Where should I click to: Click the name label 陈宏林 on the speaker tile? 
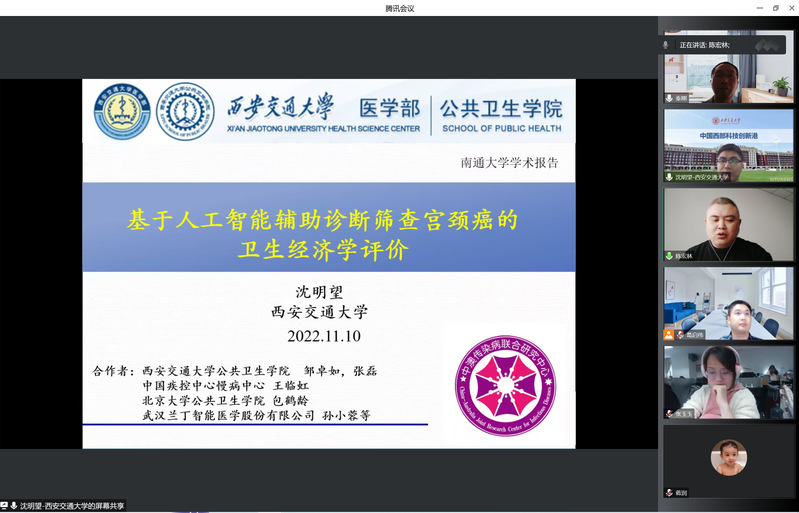(x=684, y=256)
